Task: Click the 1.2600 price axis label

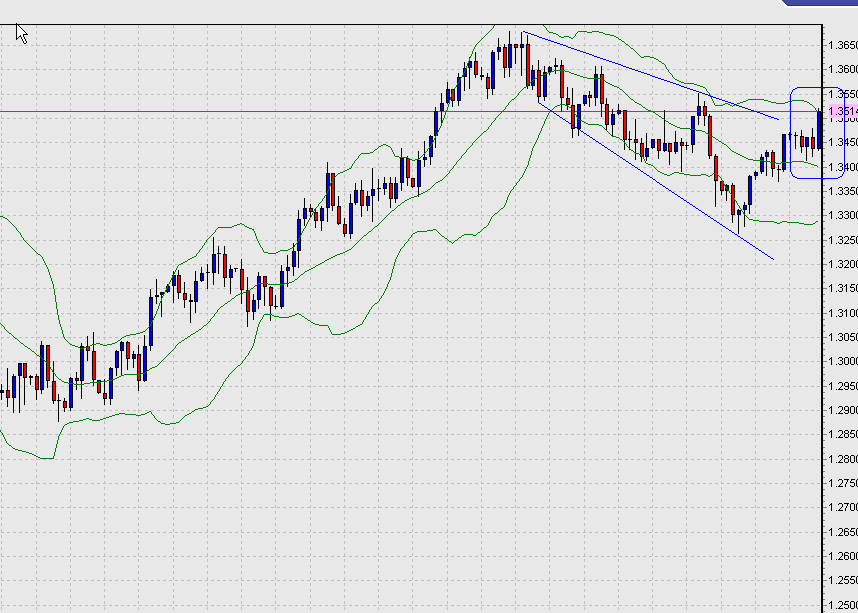Action: pos(843,556)
